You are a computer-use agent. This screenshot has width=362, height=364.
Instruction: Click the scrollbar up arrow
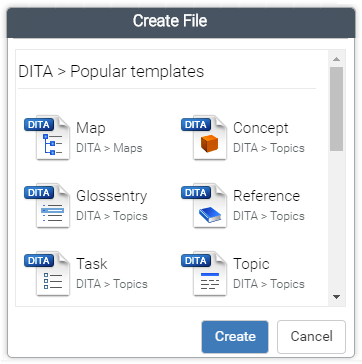click(x=336, y=59)
